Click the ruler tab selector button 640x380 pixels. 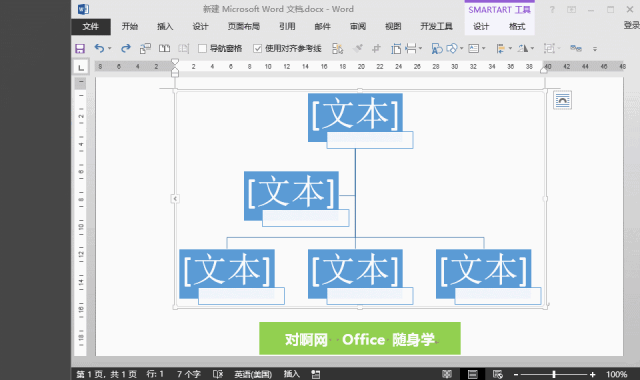pyautogui.click(x=81, y=67)
